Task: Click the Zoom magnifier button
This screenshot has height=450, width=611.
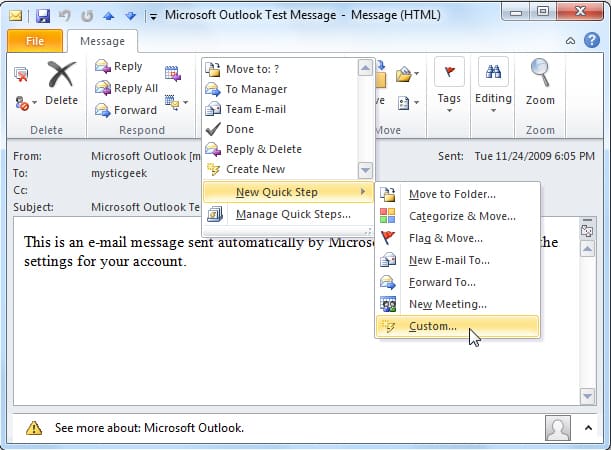Action: pos(540,83)
